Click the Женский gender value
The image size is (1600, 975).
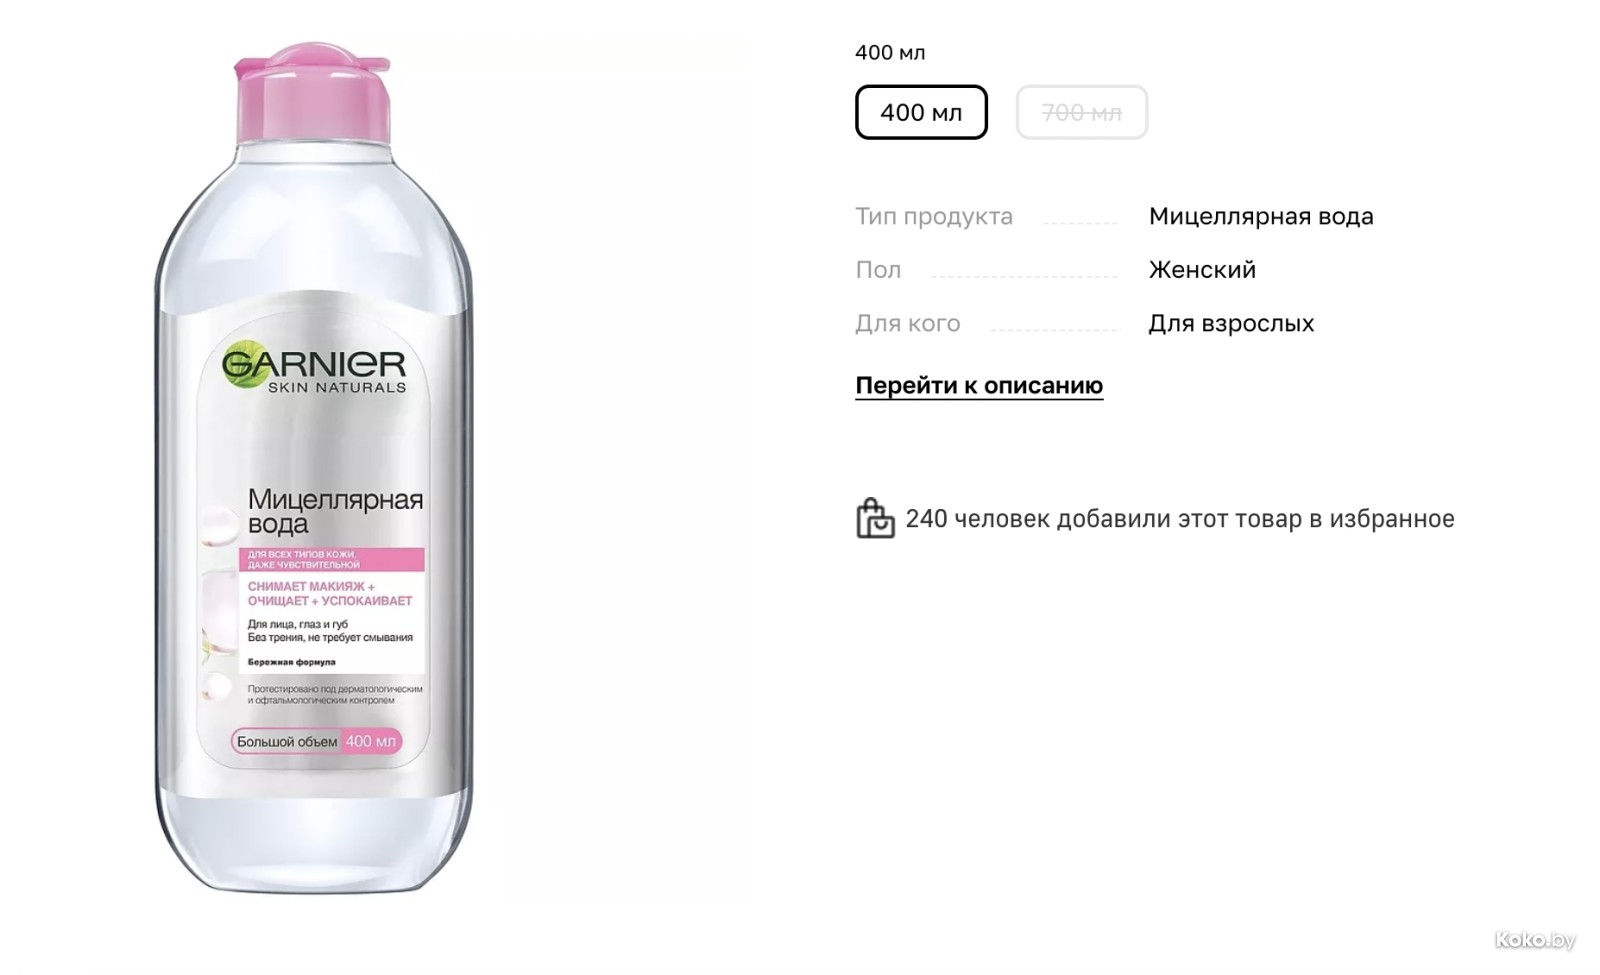(x=1202, y=270)
